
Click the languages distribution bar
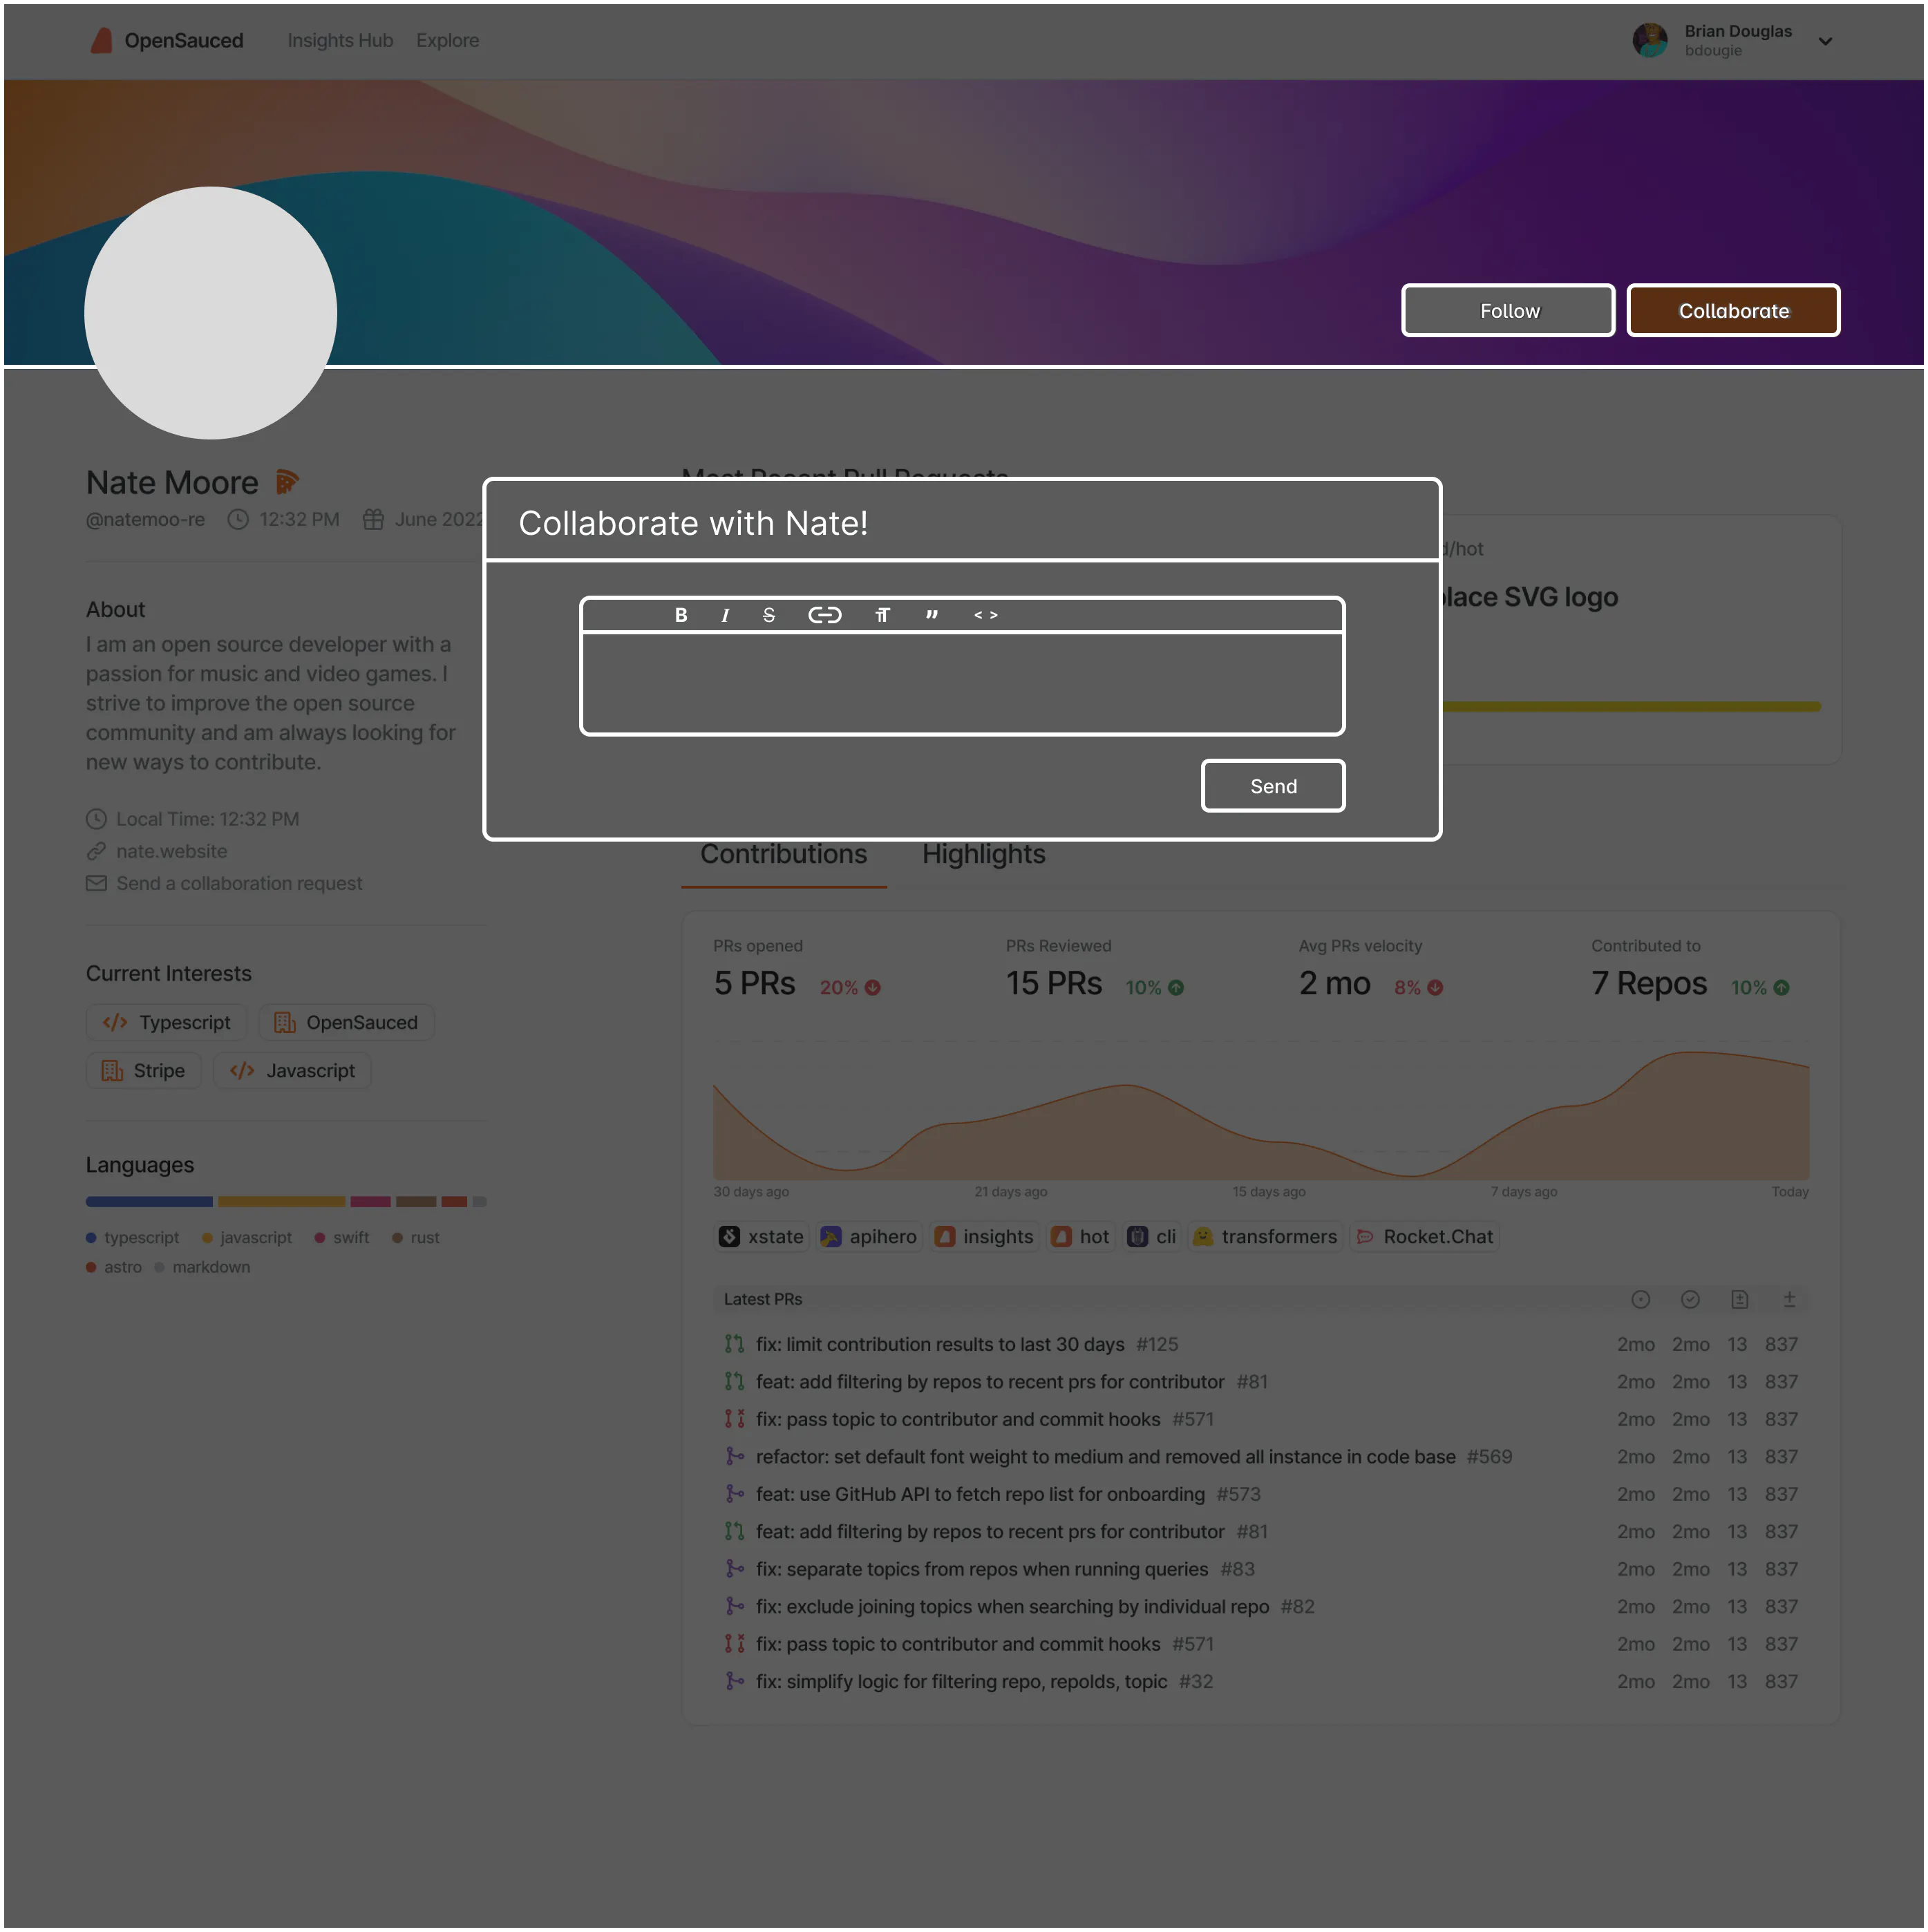(x=285, y=1201)
